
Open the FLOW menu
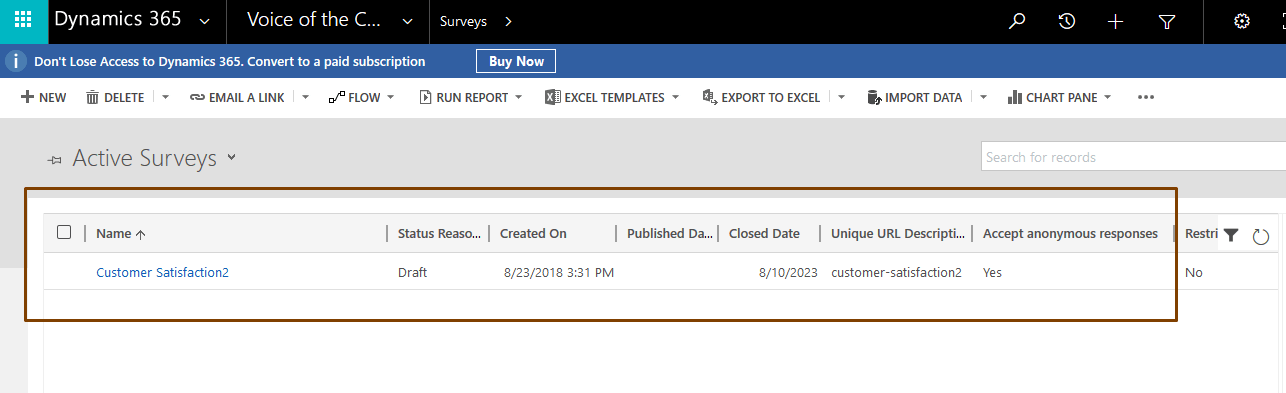pos(362,97)
